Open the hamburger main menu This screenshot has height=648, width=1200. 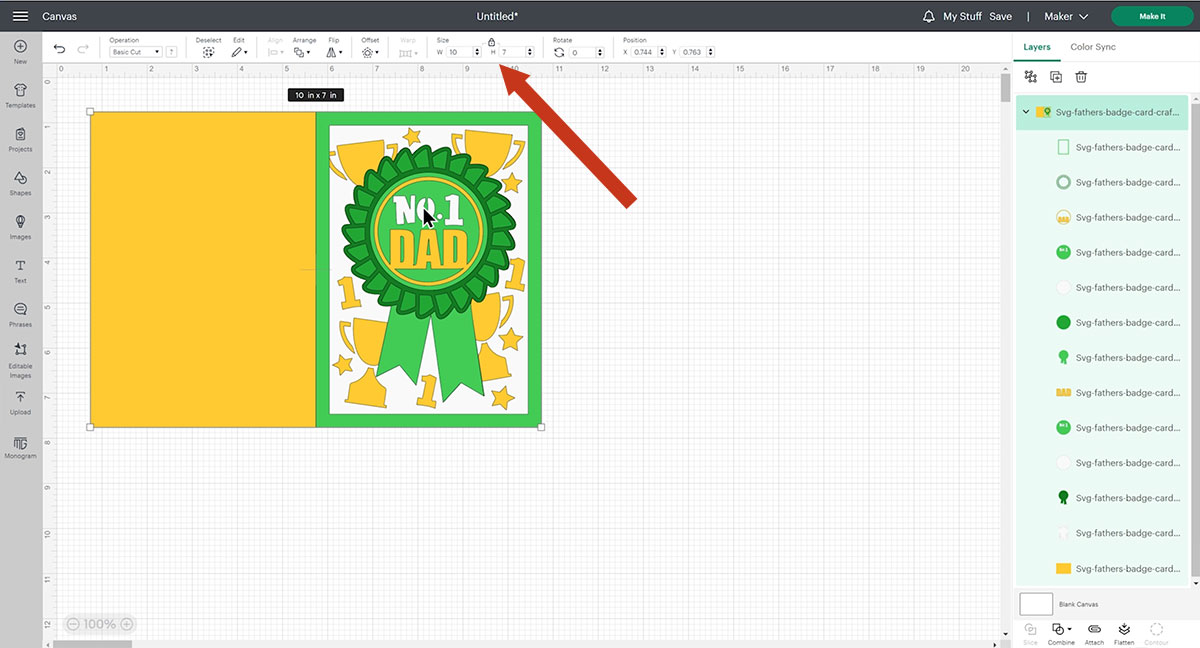(x=20, y=17)
